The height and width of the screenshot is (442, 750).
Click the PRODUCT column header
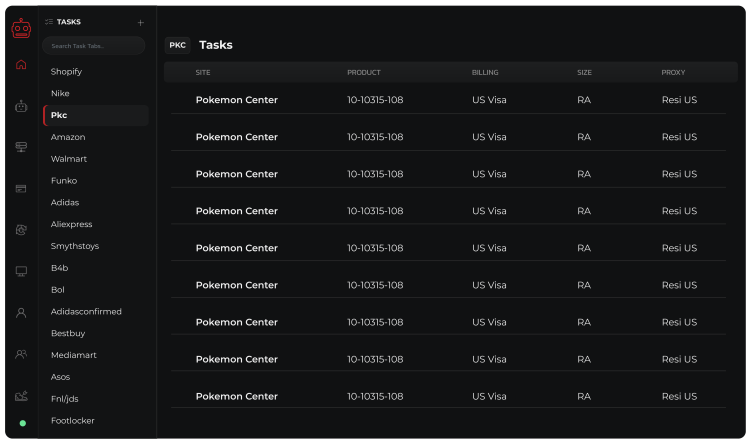tap(364, 73)
